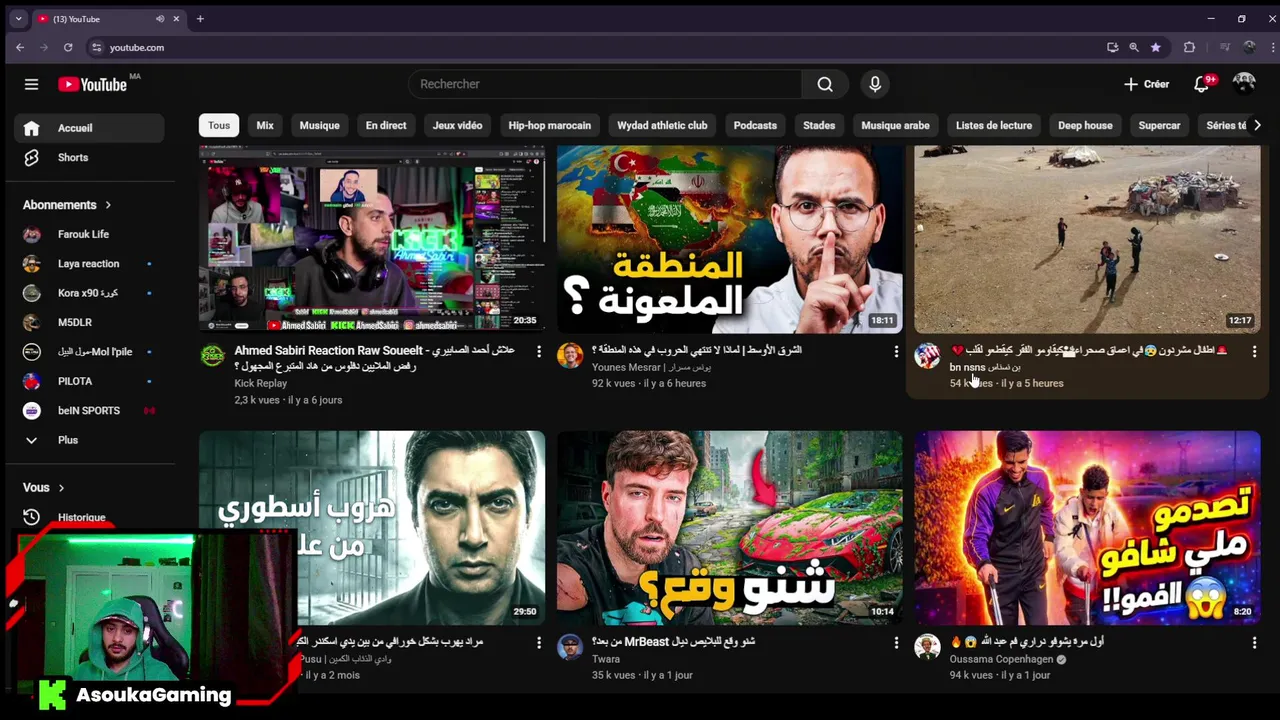This screenshot has width=1280, height=720.
Task: Open Younes Mesrar channel avatar
Action: pos(570,356)
